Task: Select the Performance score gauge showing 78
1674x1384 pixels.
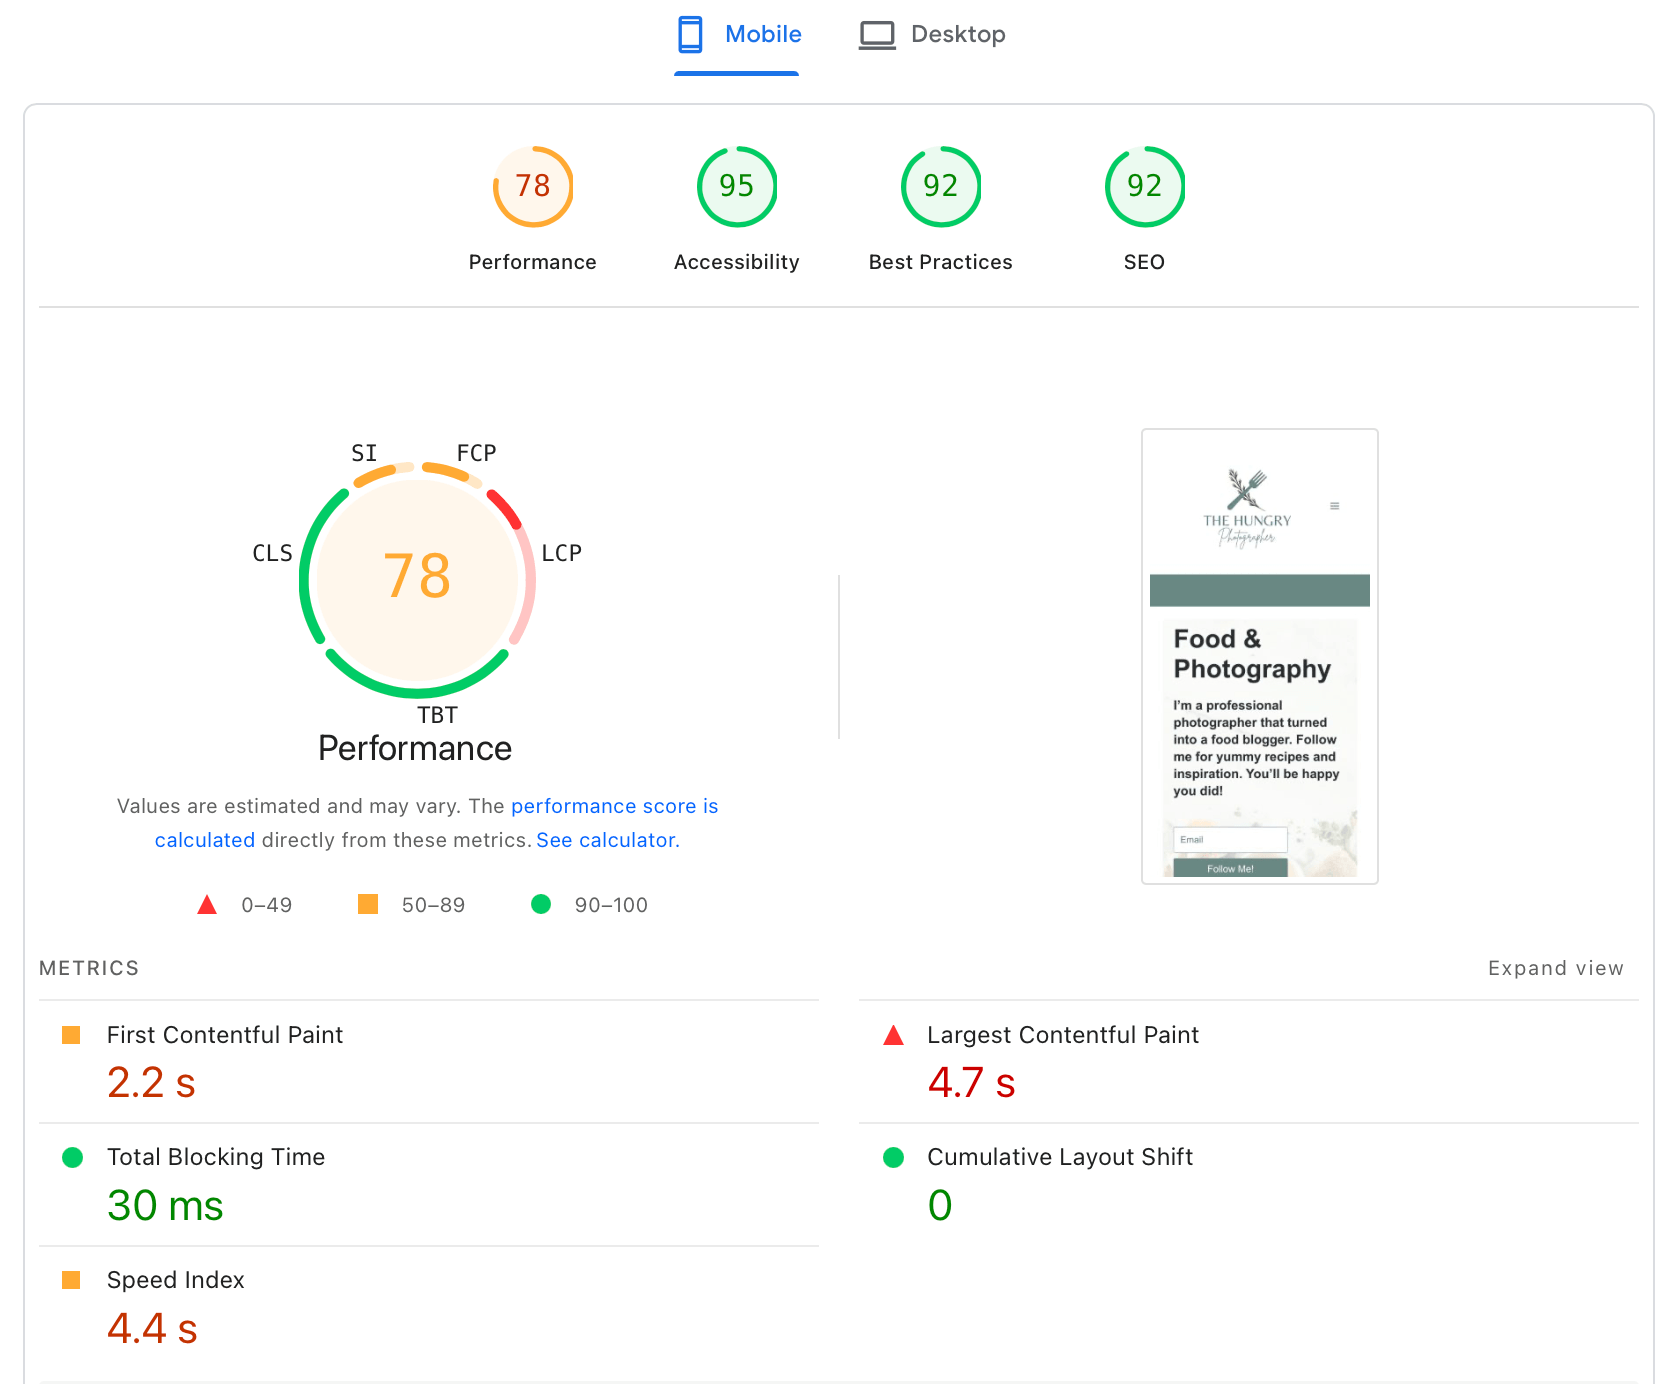Action: tap(532, 186)
